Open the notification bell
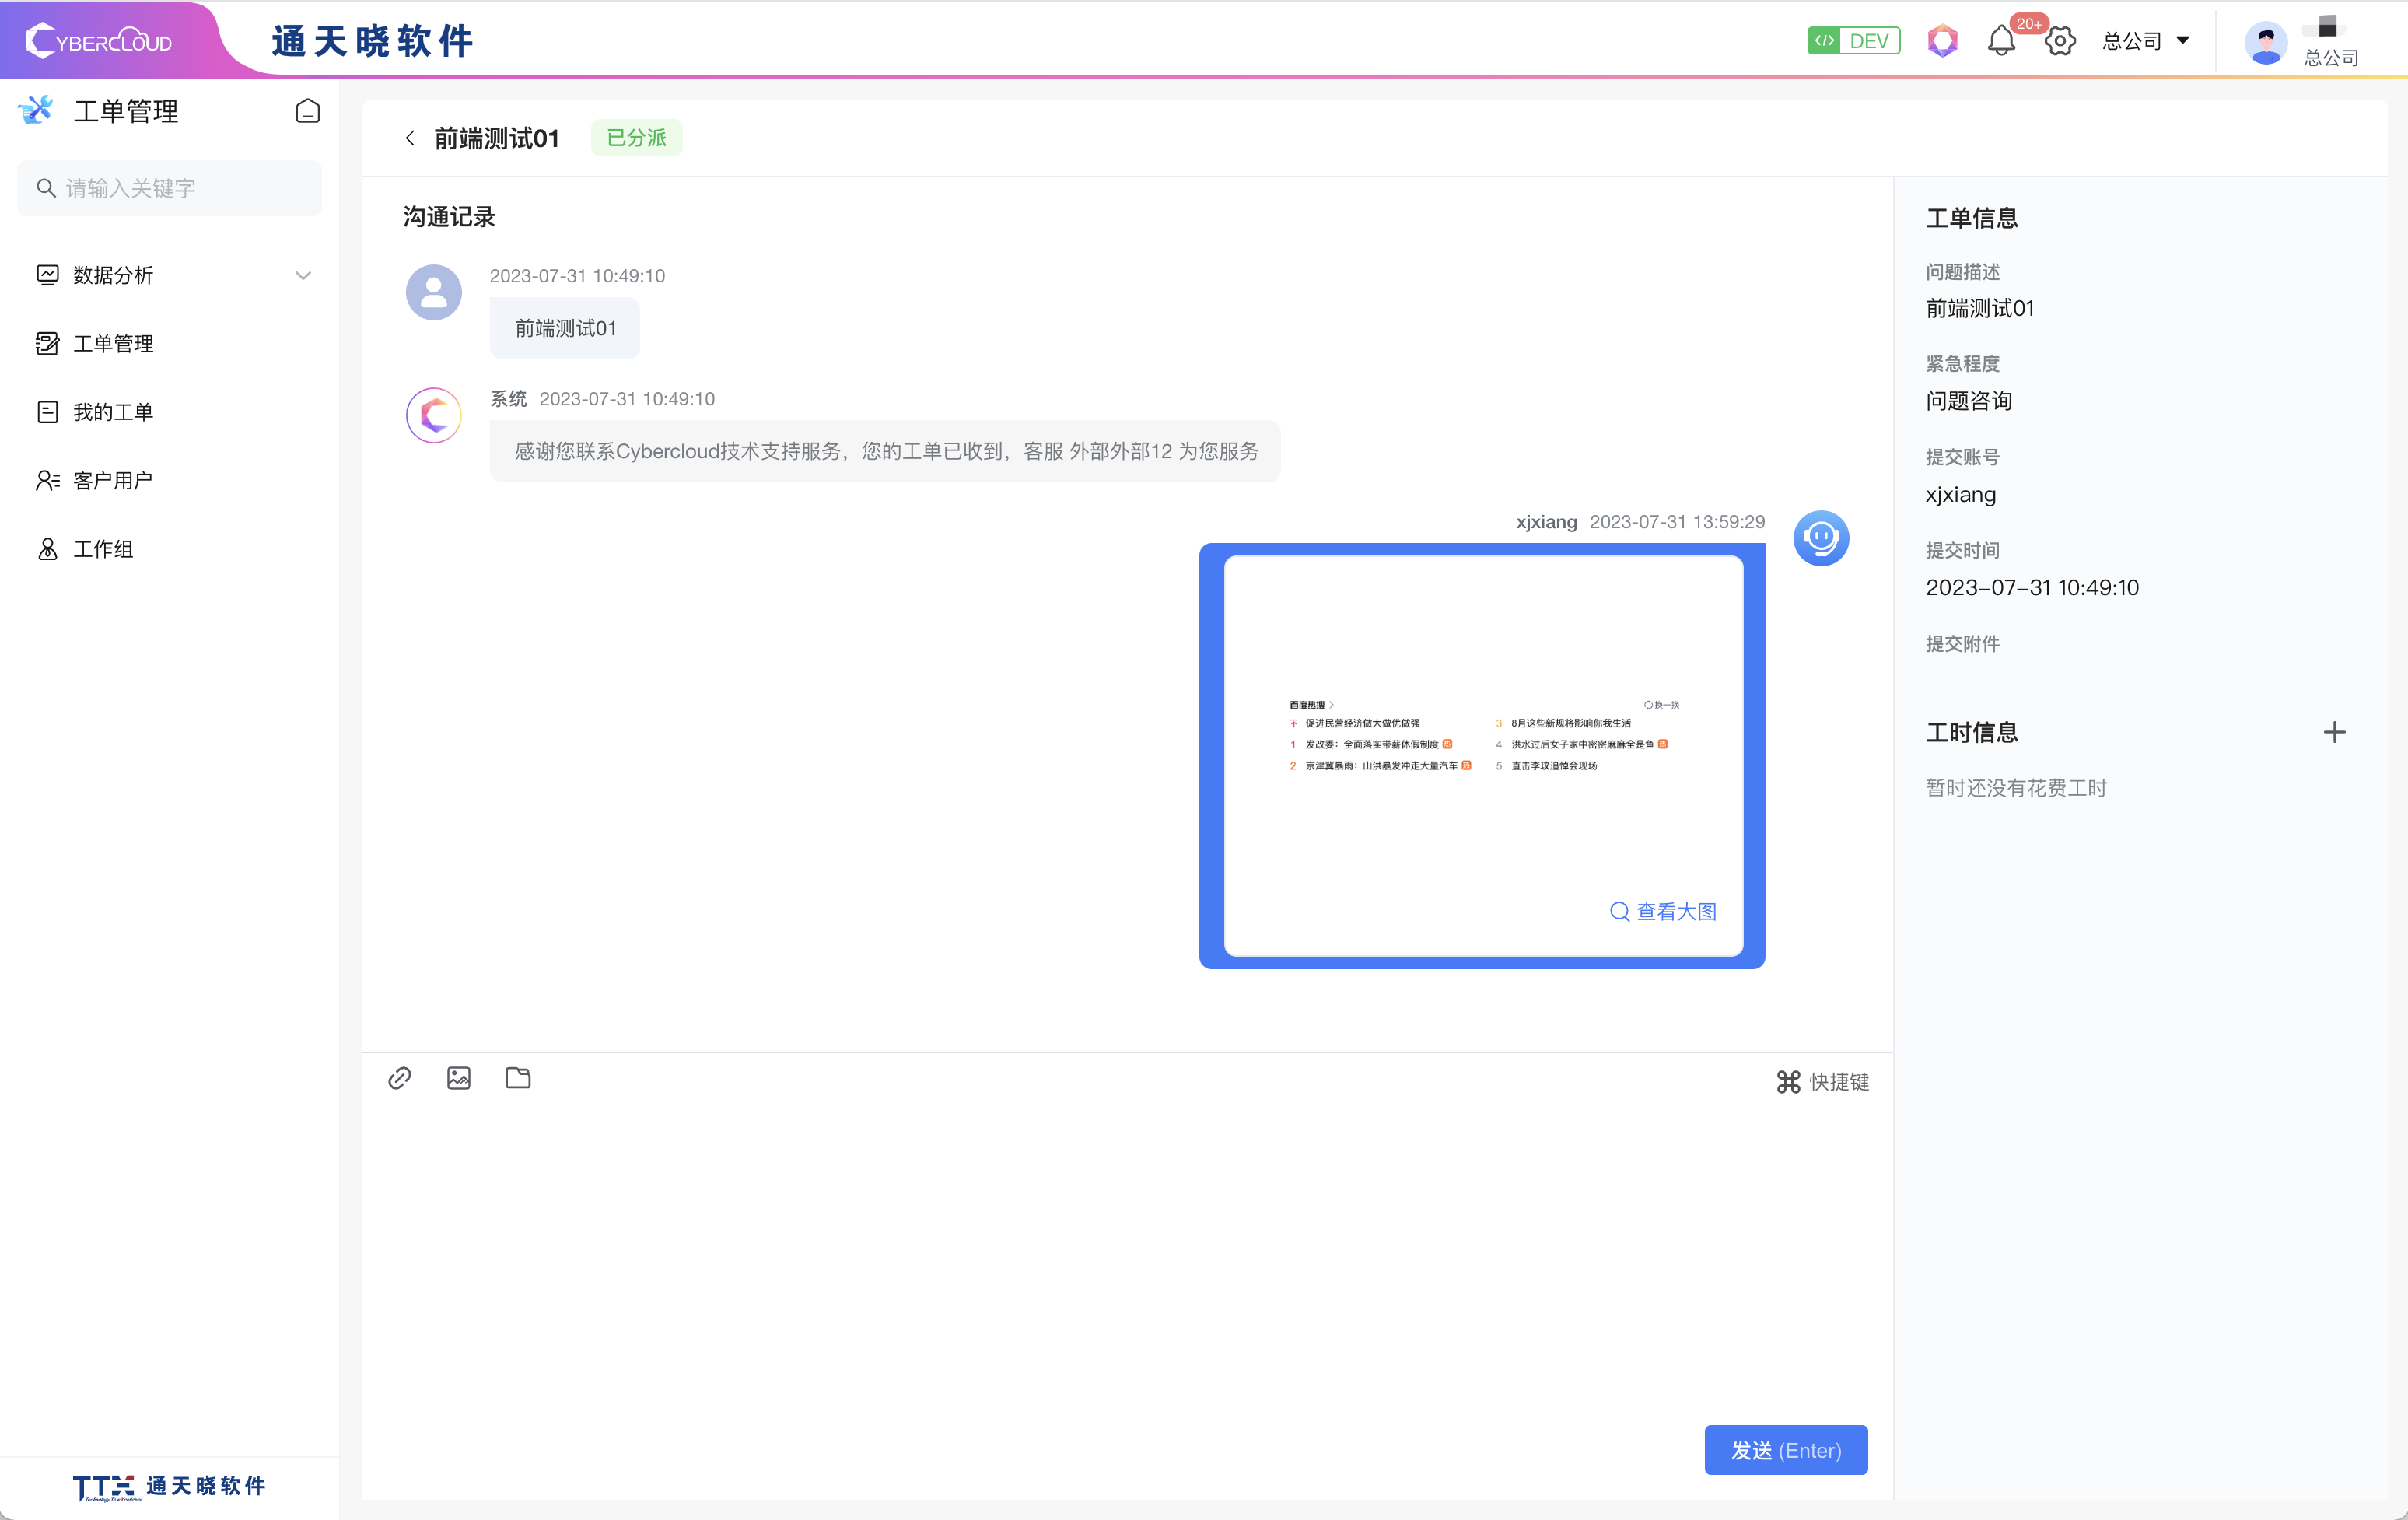 coord(2001,41)
